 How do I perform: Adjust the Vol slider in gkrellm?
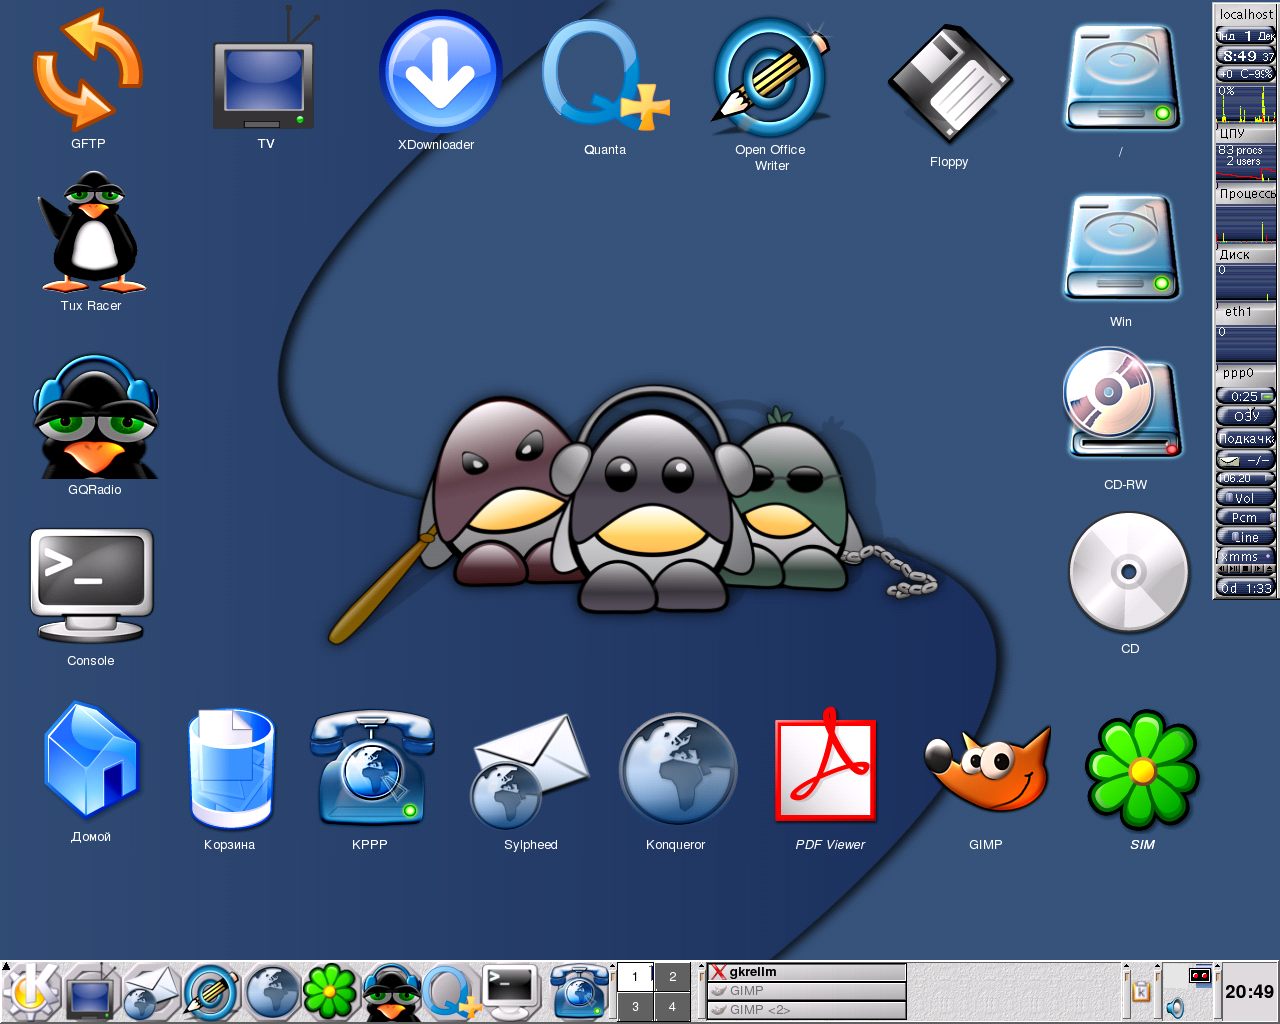1246,497
